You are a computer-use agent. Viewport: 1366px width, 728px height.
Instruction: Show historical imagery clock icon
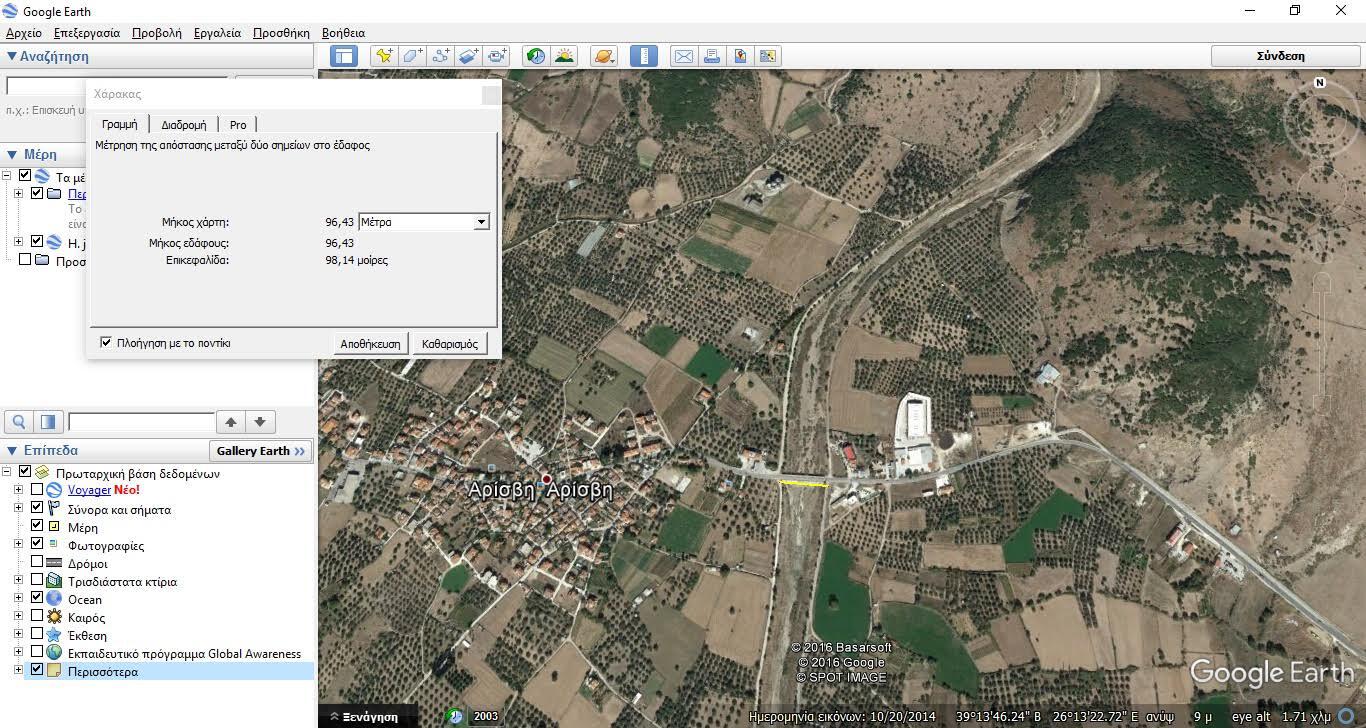(536, 56)
